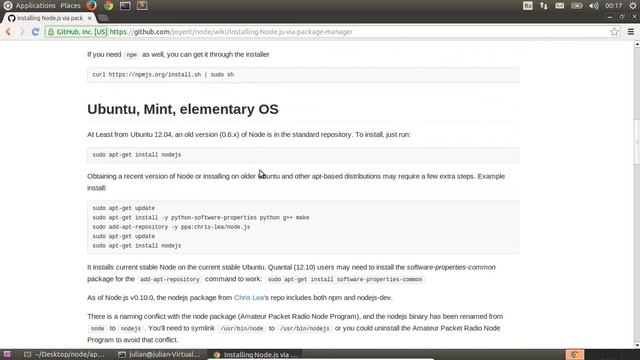Screen dimensions: 640x360
Task: Minimize the browser window
Action: tap(610, 17)
